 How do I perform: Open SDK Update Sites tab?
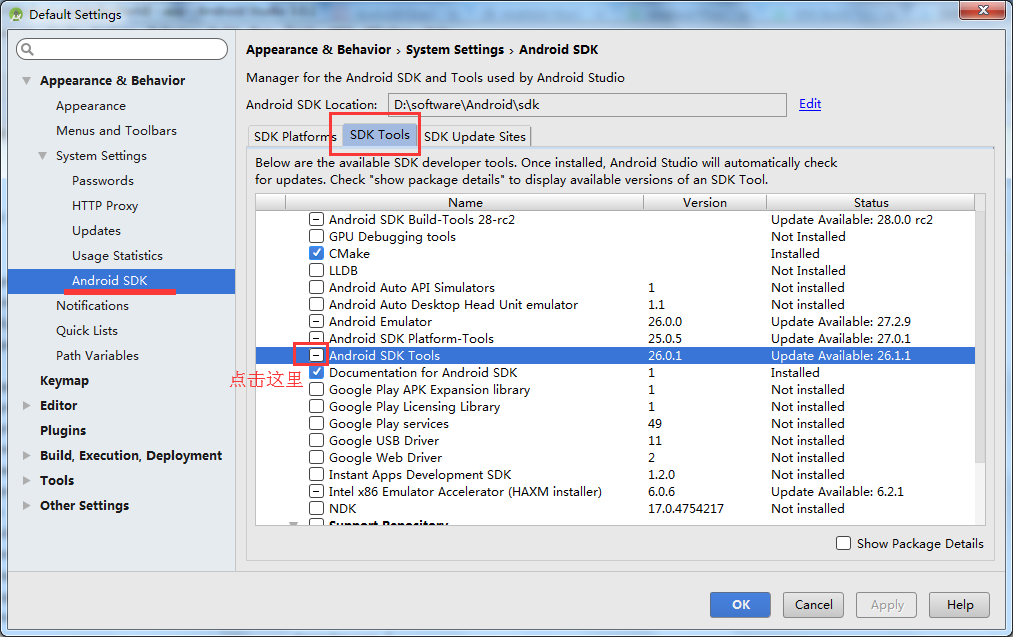pyautogui.click(x=475, y=136)
